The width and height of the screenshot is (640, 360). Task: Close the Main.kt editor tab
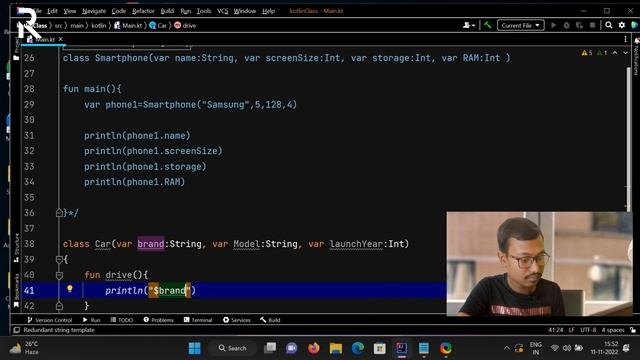pyautogui.click(x=60, y=39)
